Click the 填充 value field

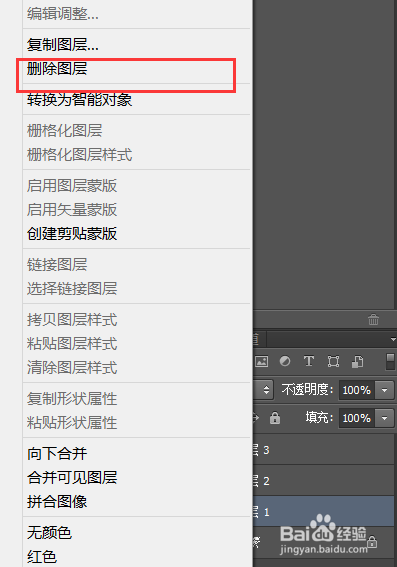[x=357, y=418]
